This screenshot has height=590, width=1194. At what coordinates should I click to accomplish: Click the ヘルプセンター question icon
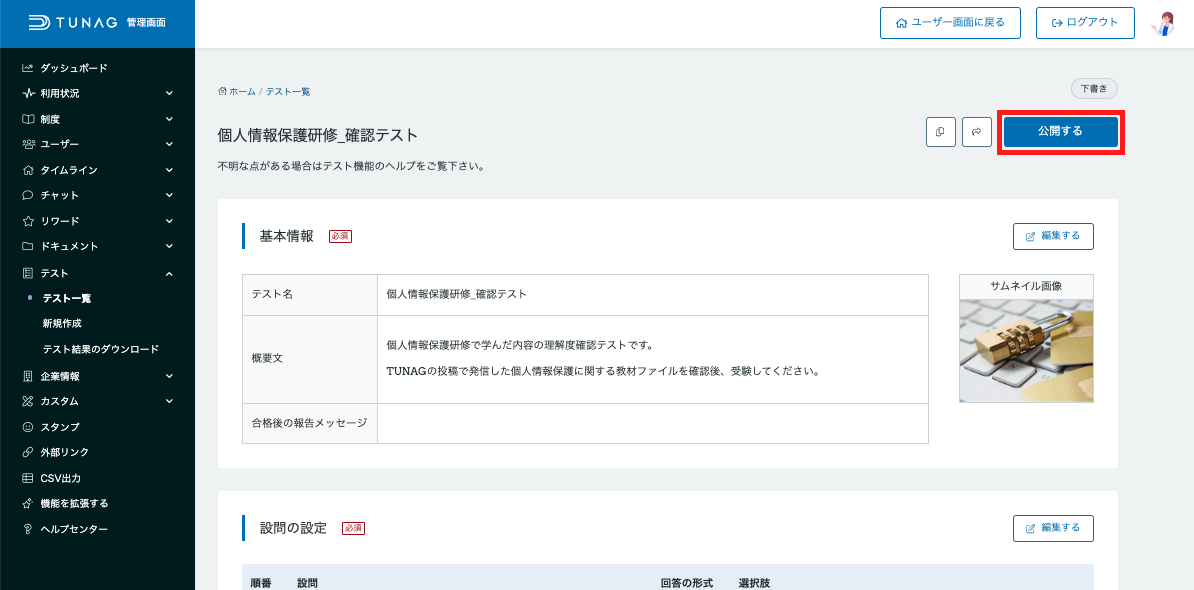tap(27, 529)
